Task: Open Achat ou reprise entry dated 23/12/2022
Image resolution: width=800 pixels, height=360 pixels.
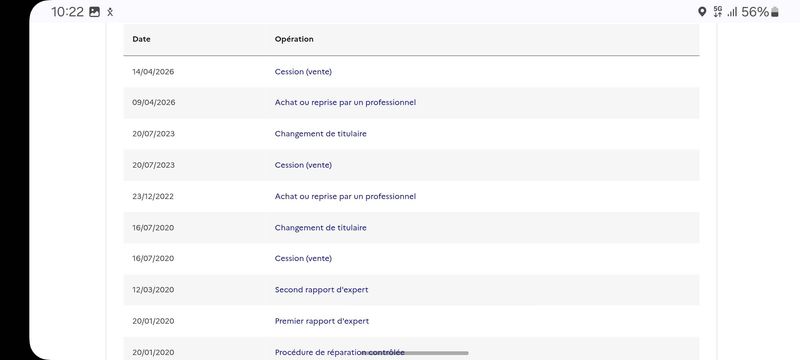Action: [345, 196]
